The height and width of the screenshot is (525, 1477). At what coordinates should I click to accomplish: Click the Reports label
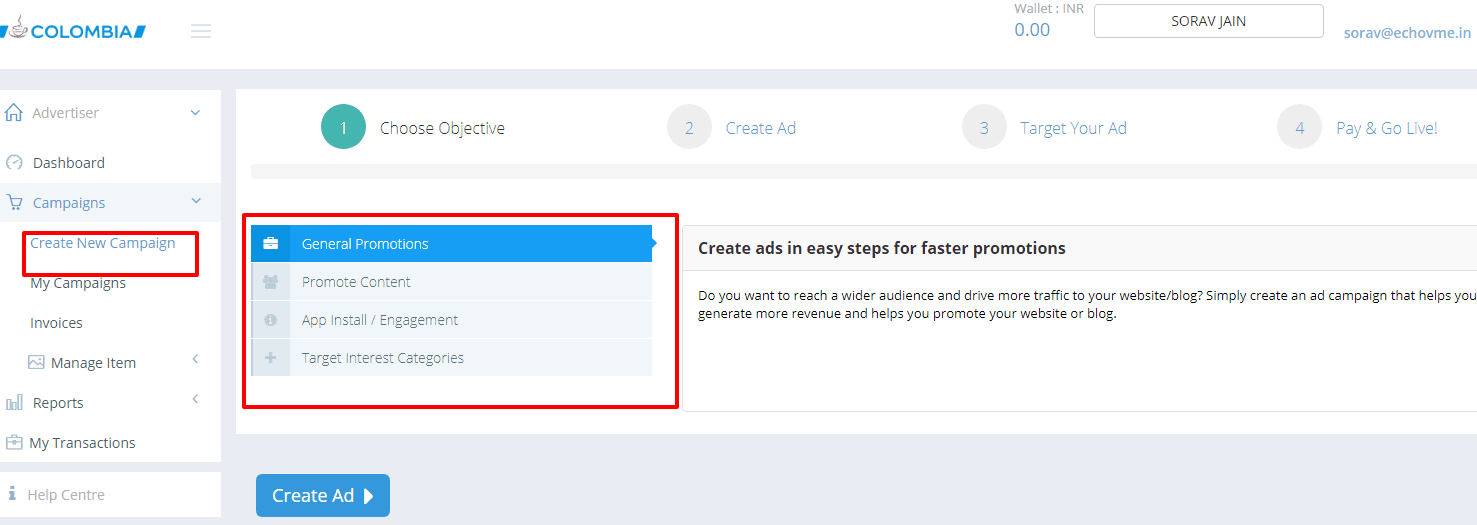pyautogui.click(x=58, y=403)
